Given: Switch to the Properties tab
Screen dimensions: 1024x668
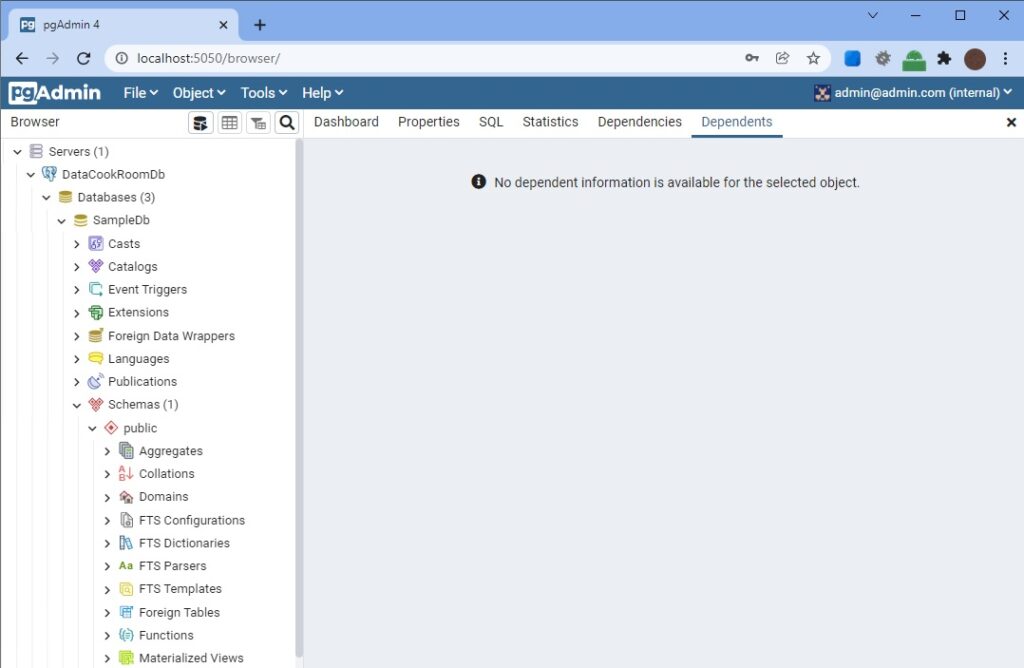Looking at the screenshot, I should (428, 122).
